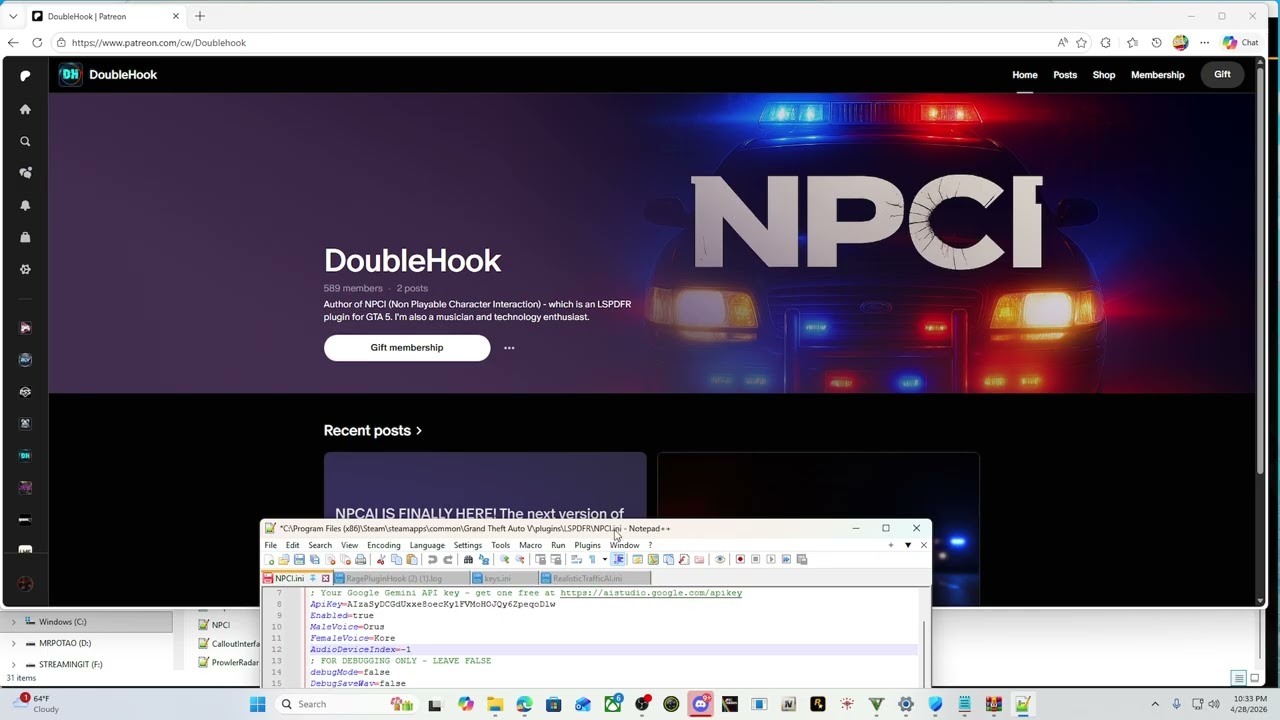Open the Patreon home icon in sidebar
This screenshot has width=1280, height=720.
(25, 109)
